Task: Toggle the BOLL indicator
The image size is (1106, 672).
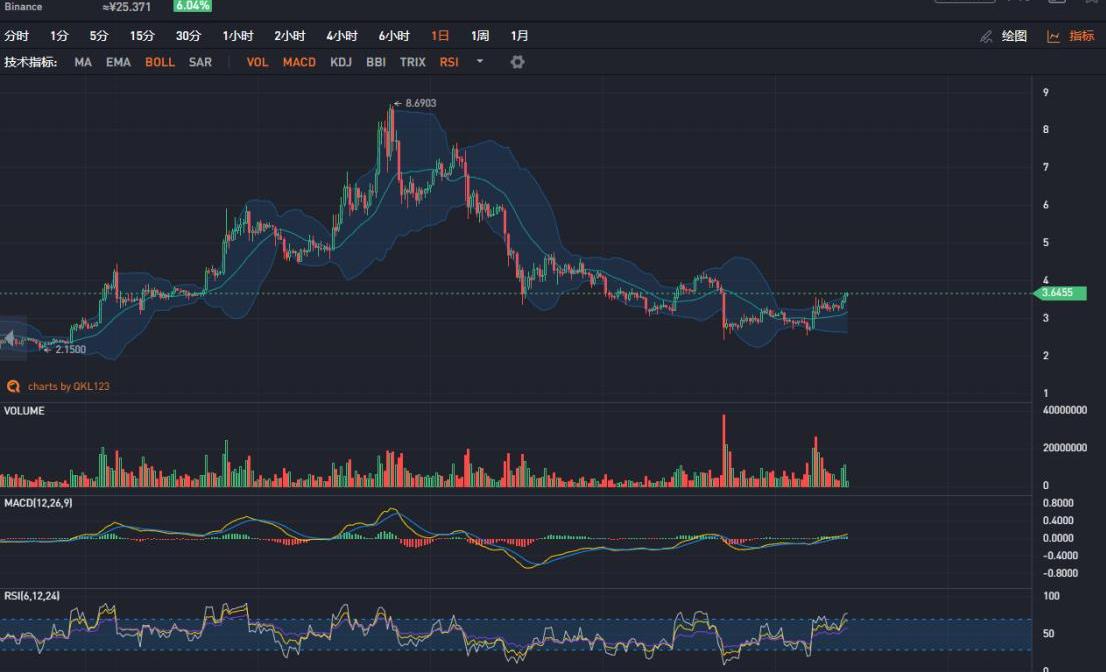Action: [160, 62]
